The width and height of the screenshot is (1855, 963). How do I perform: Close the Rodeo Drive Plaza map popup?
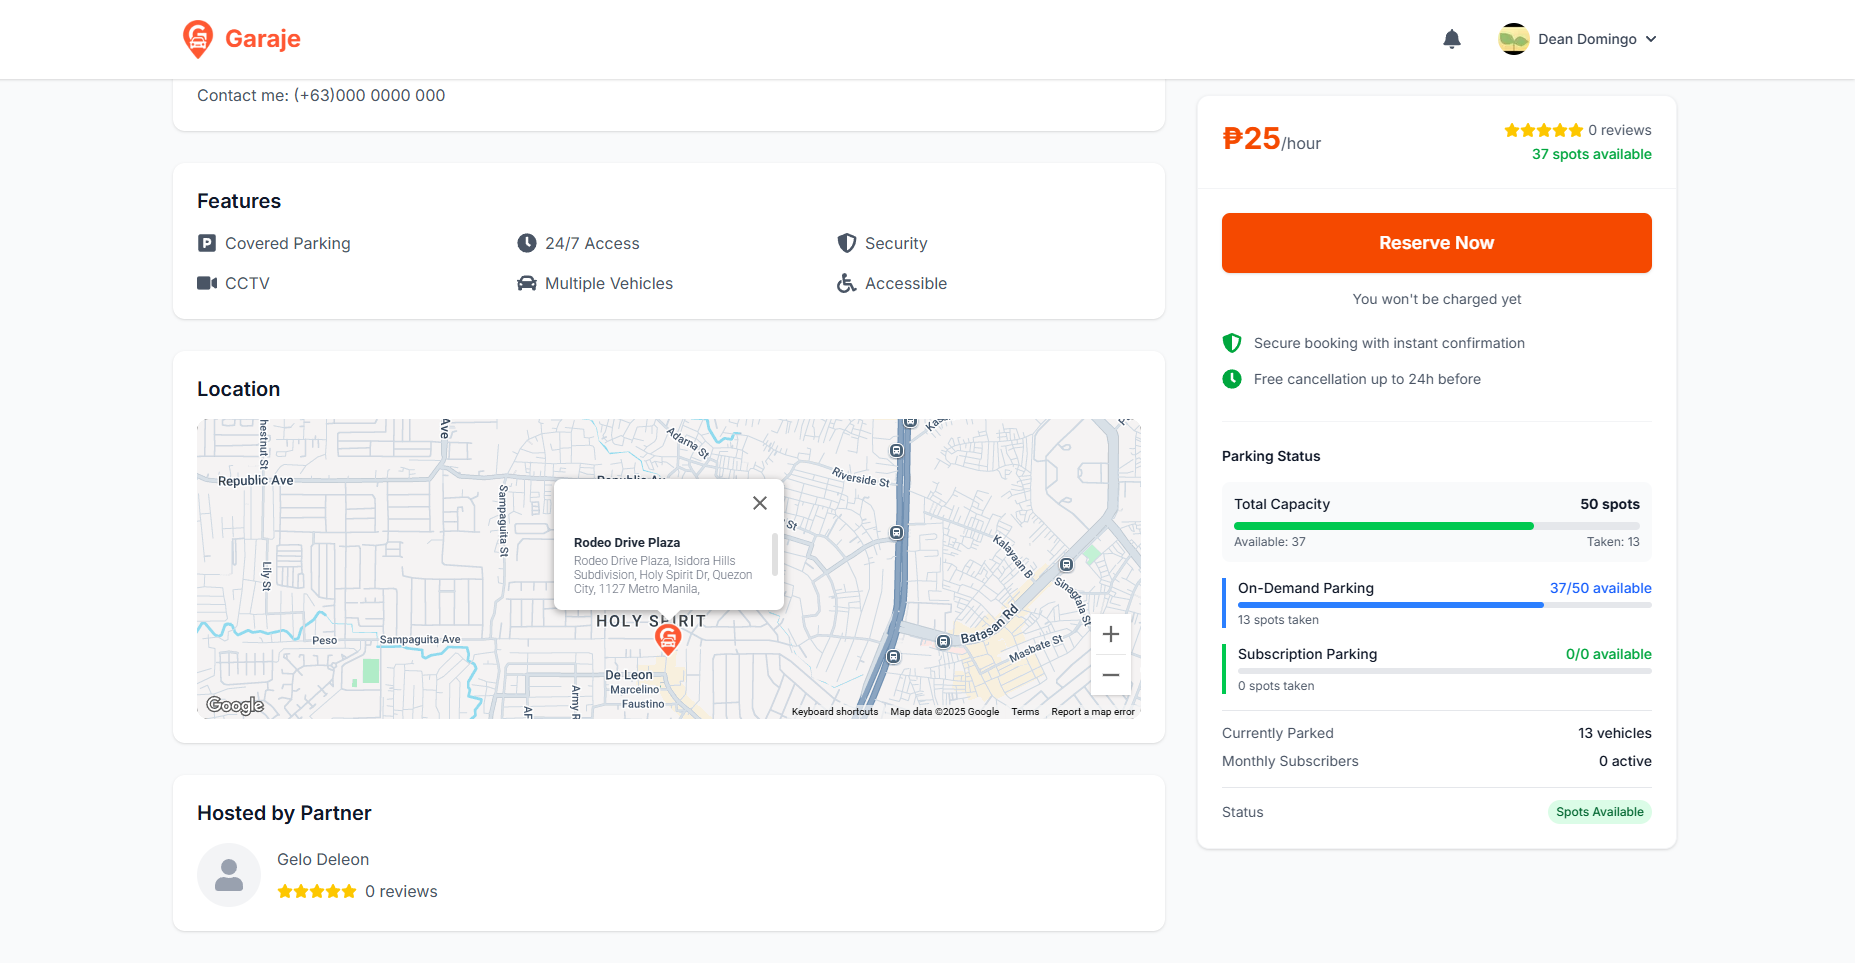[x=760, y=503]
